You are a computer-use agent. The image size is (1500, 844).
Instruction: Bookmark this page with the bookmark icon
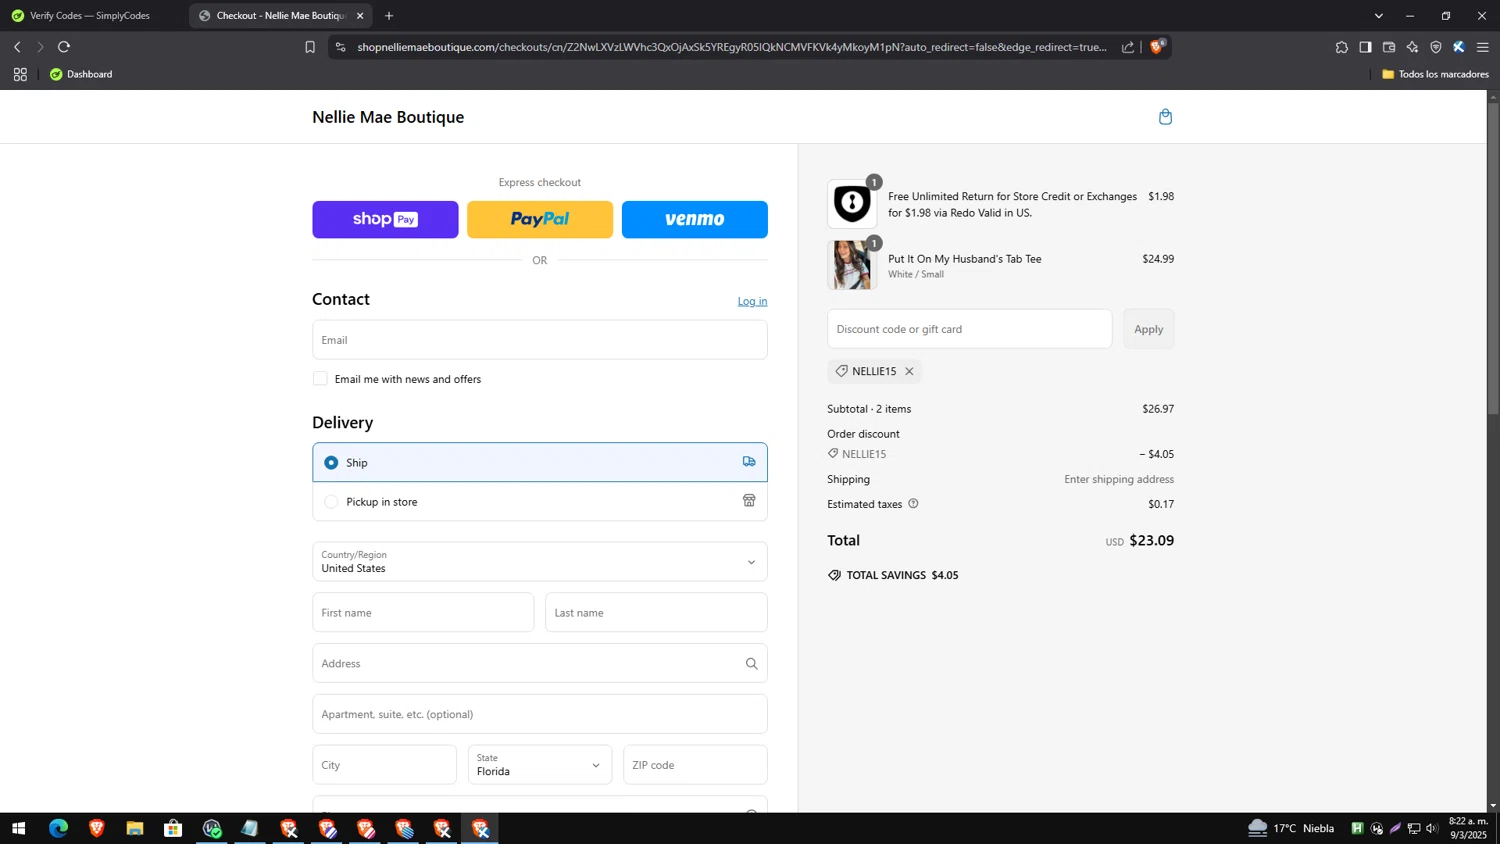point(310,47)
